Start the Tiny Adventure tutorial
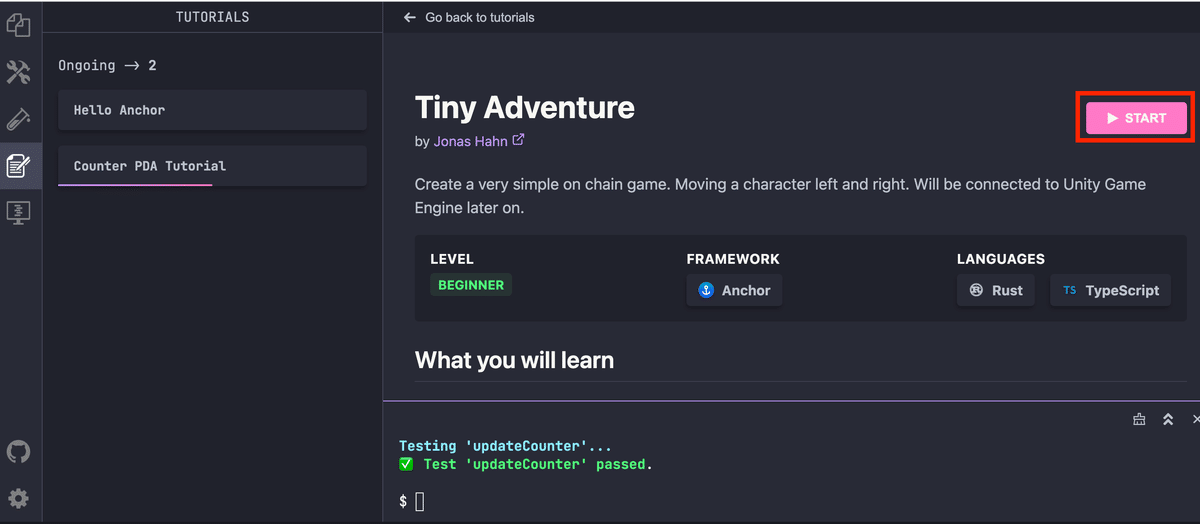 [x=1136, y=118]
